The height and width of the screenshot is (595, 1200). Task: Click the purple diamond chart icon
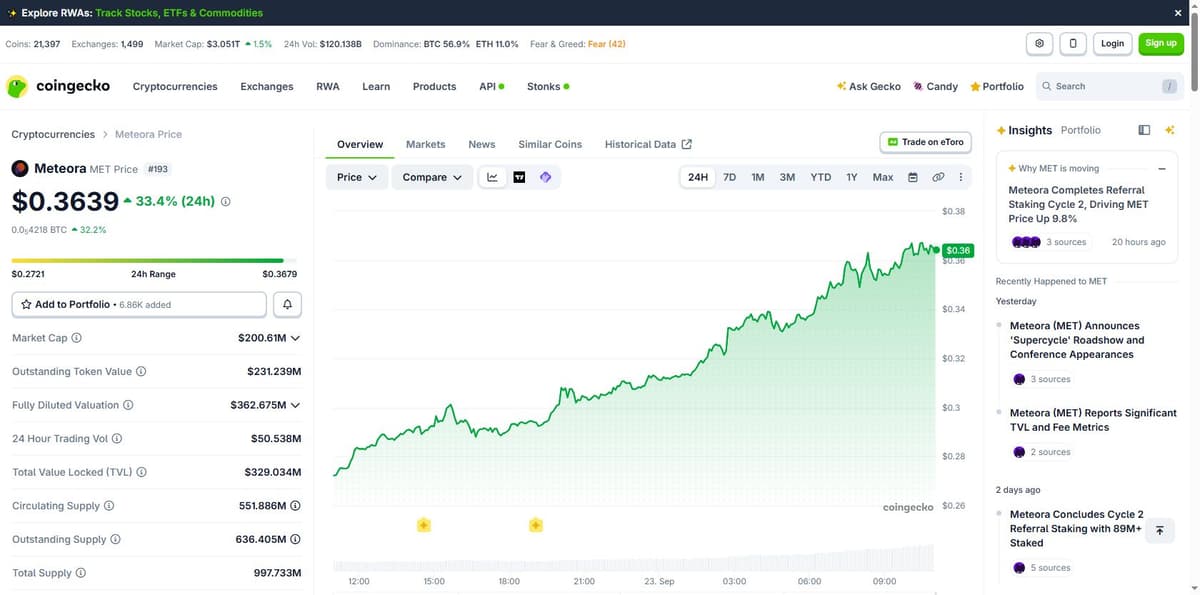click(546, 177)
